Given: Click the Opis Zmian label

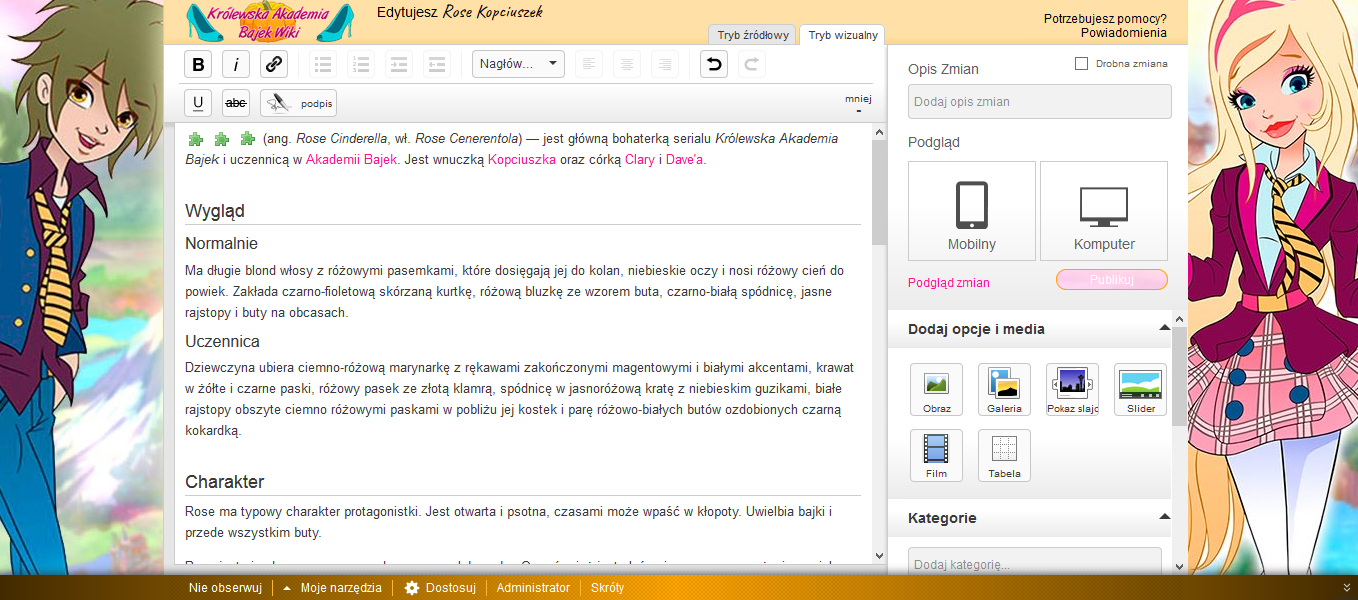Looking at the screenshot, I should [943, 69].
